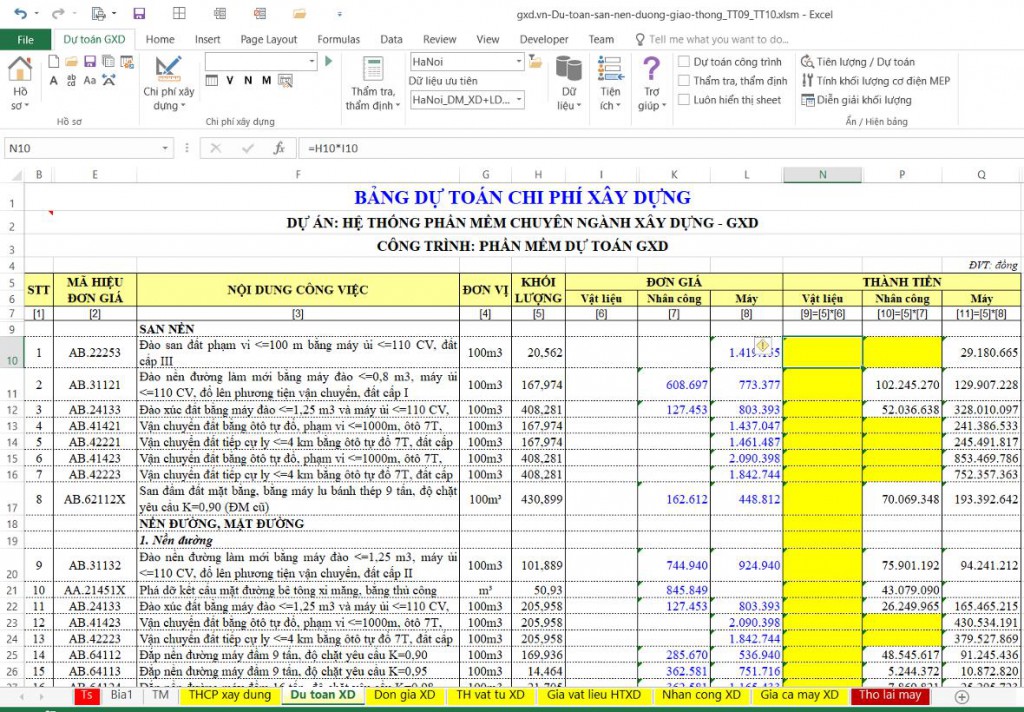Open the Developer ribbon tab
Image resolution: width=1024 pixels, height=712 pixels.
pos(543,39)
